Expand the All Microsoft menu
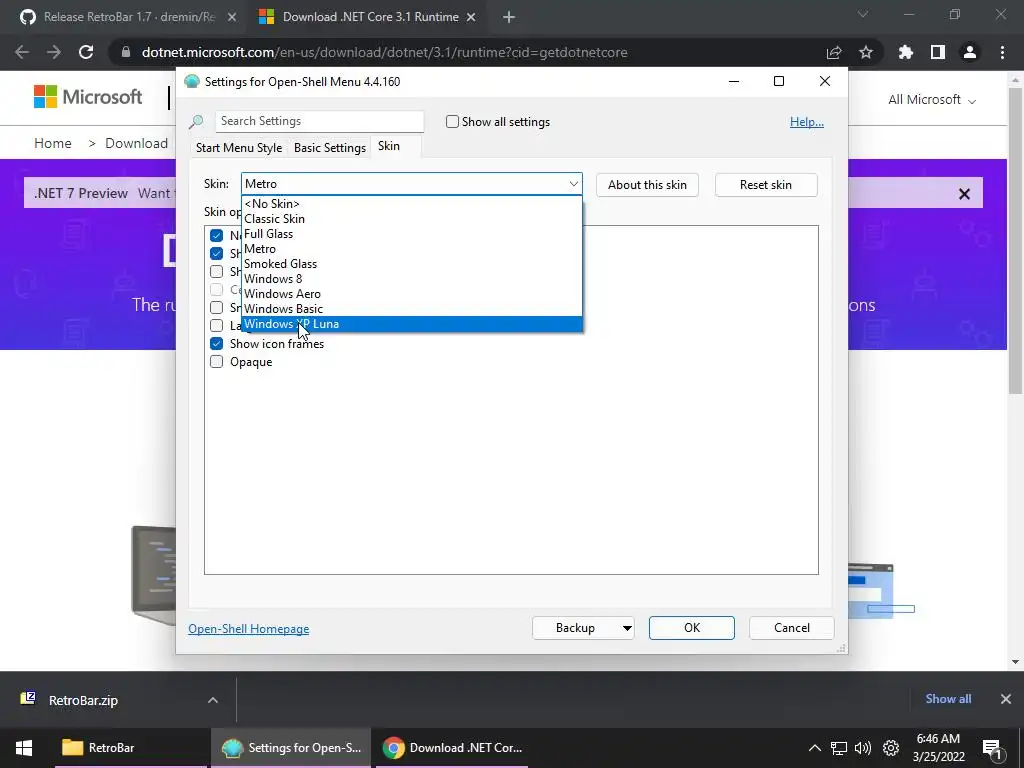 point(932,100)
